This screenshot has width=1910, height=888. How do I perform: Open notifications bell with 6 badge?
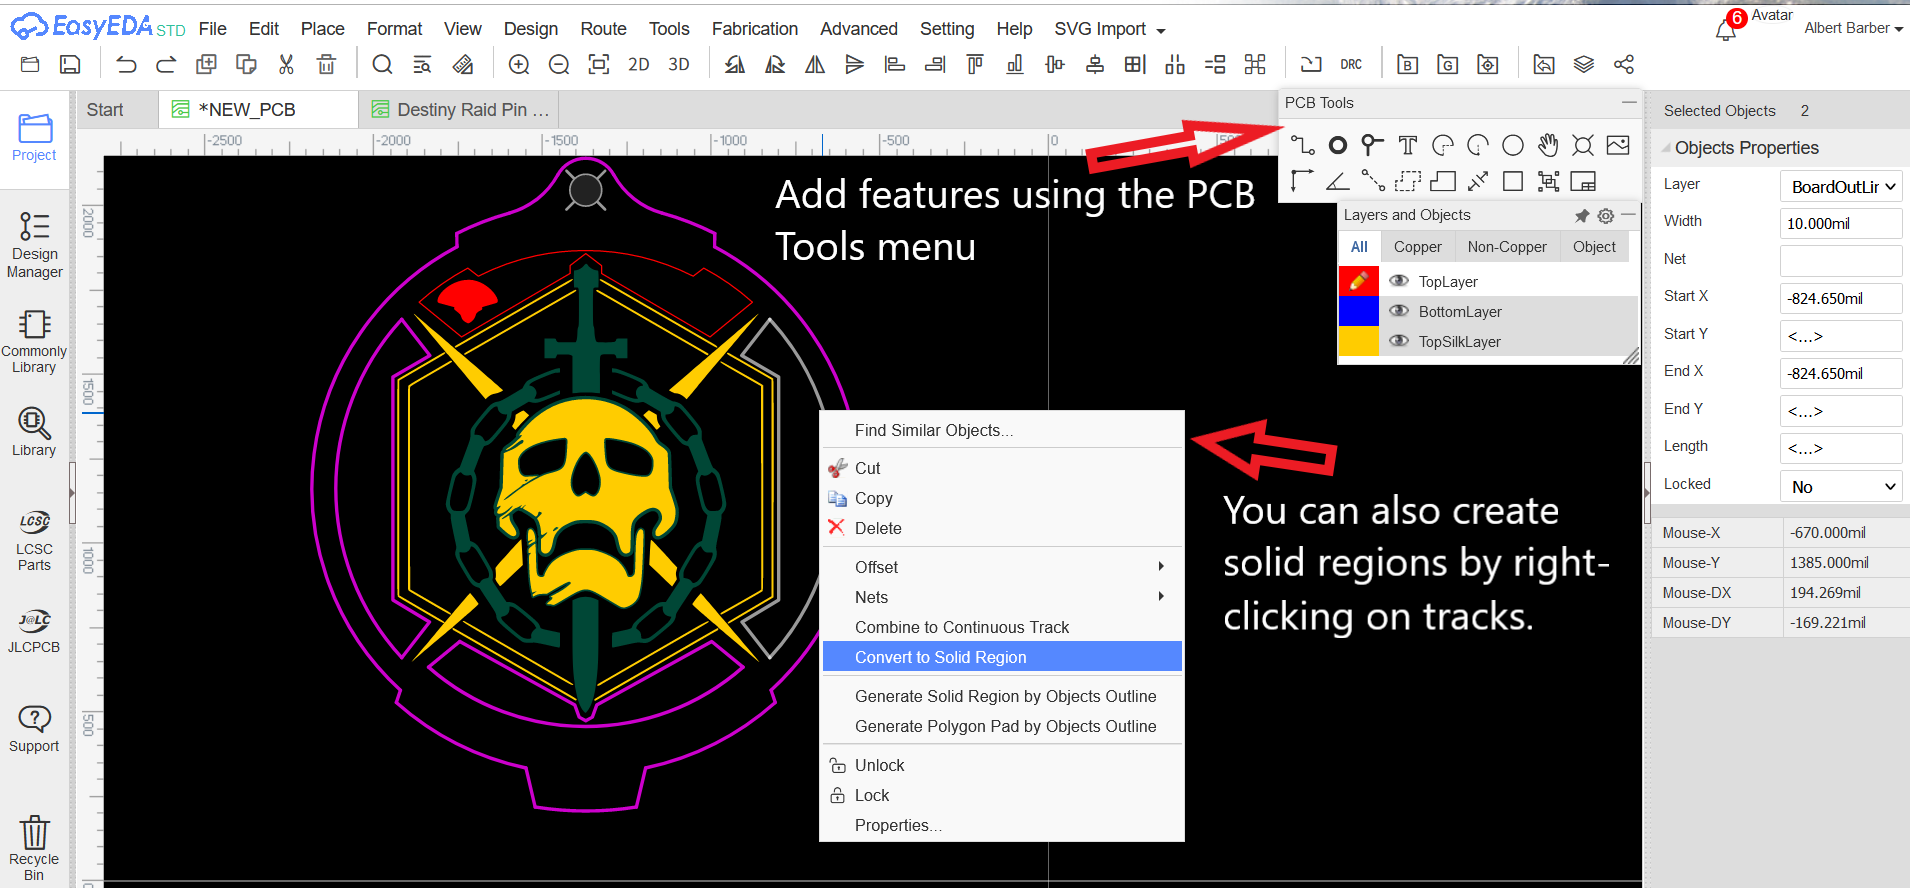click(x=1726, y=30)
